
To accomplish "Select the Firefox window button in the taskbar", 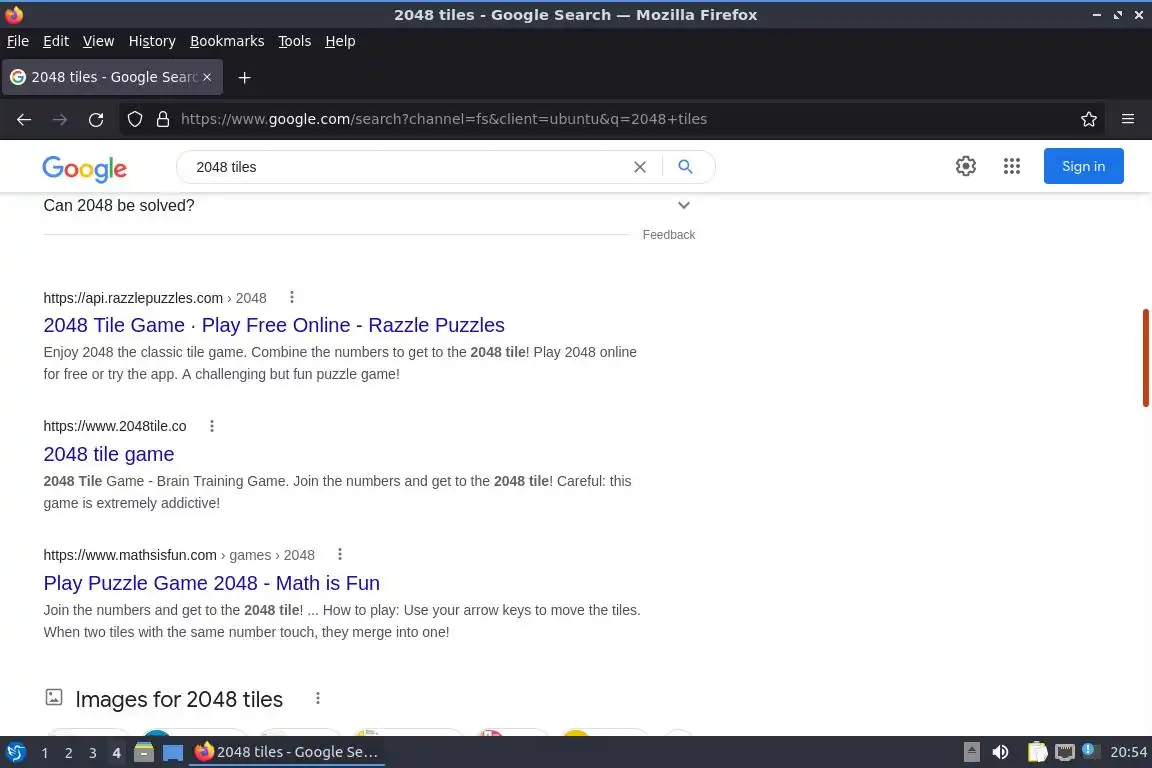I will click(x=287, y=752).
